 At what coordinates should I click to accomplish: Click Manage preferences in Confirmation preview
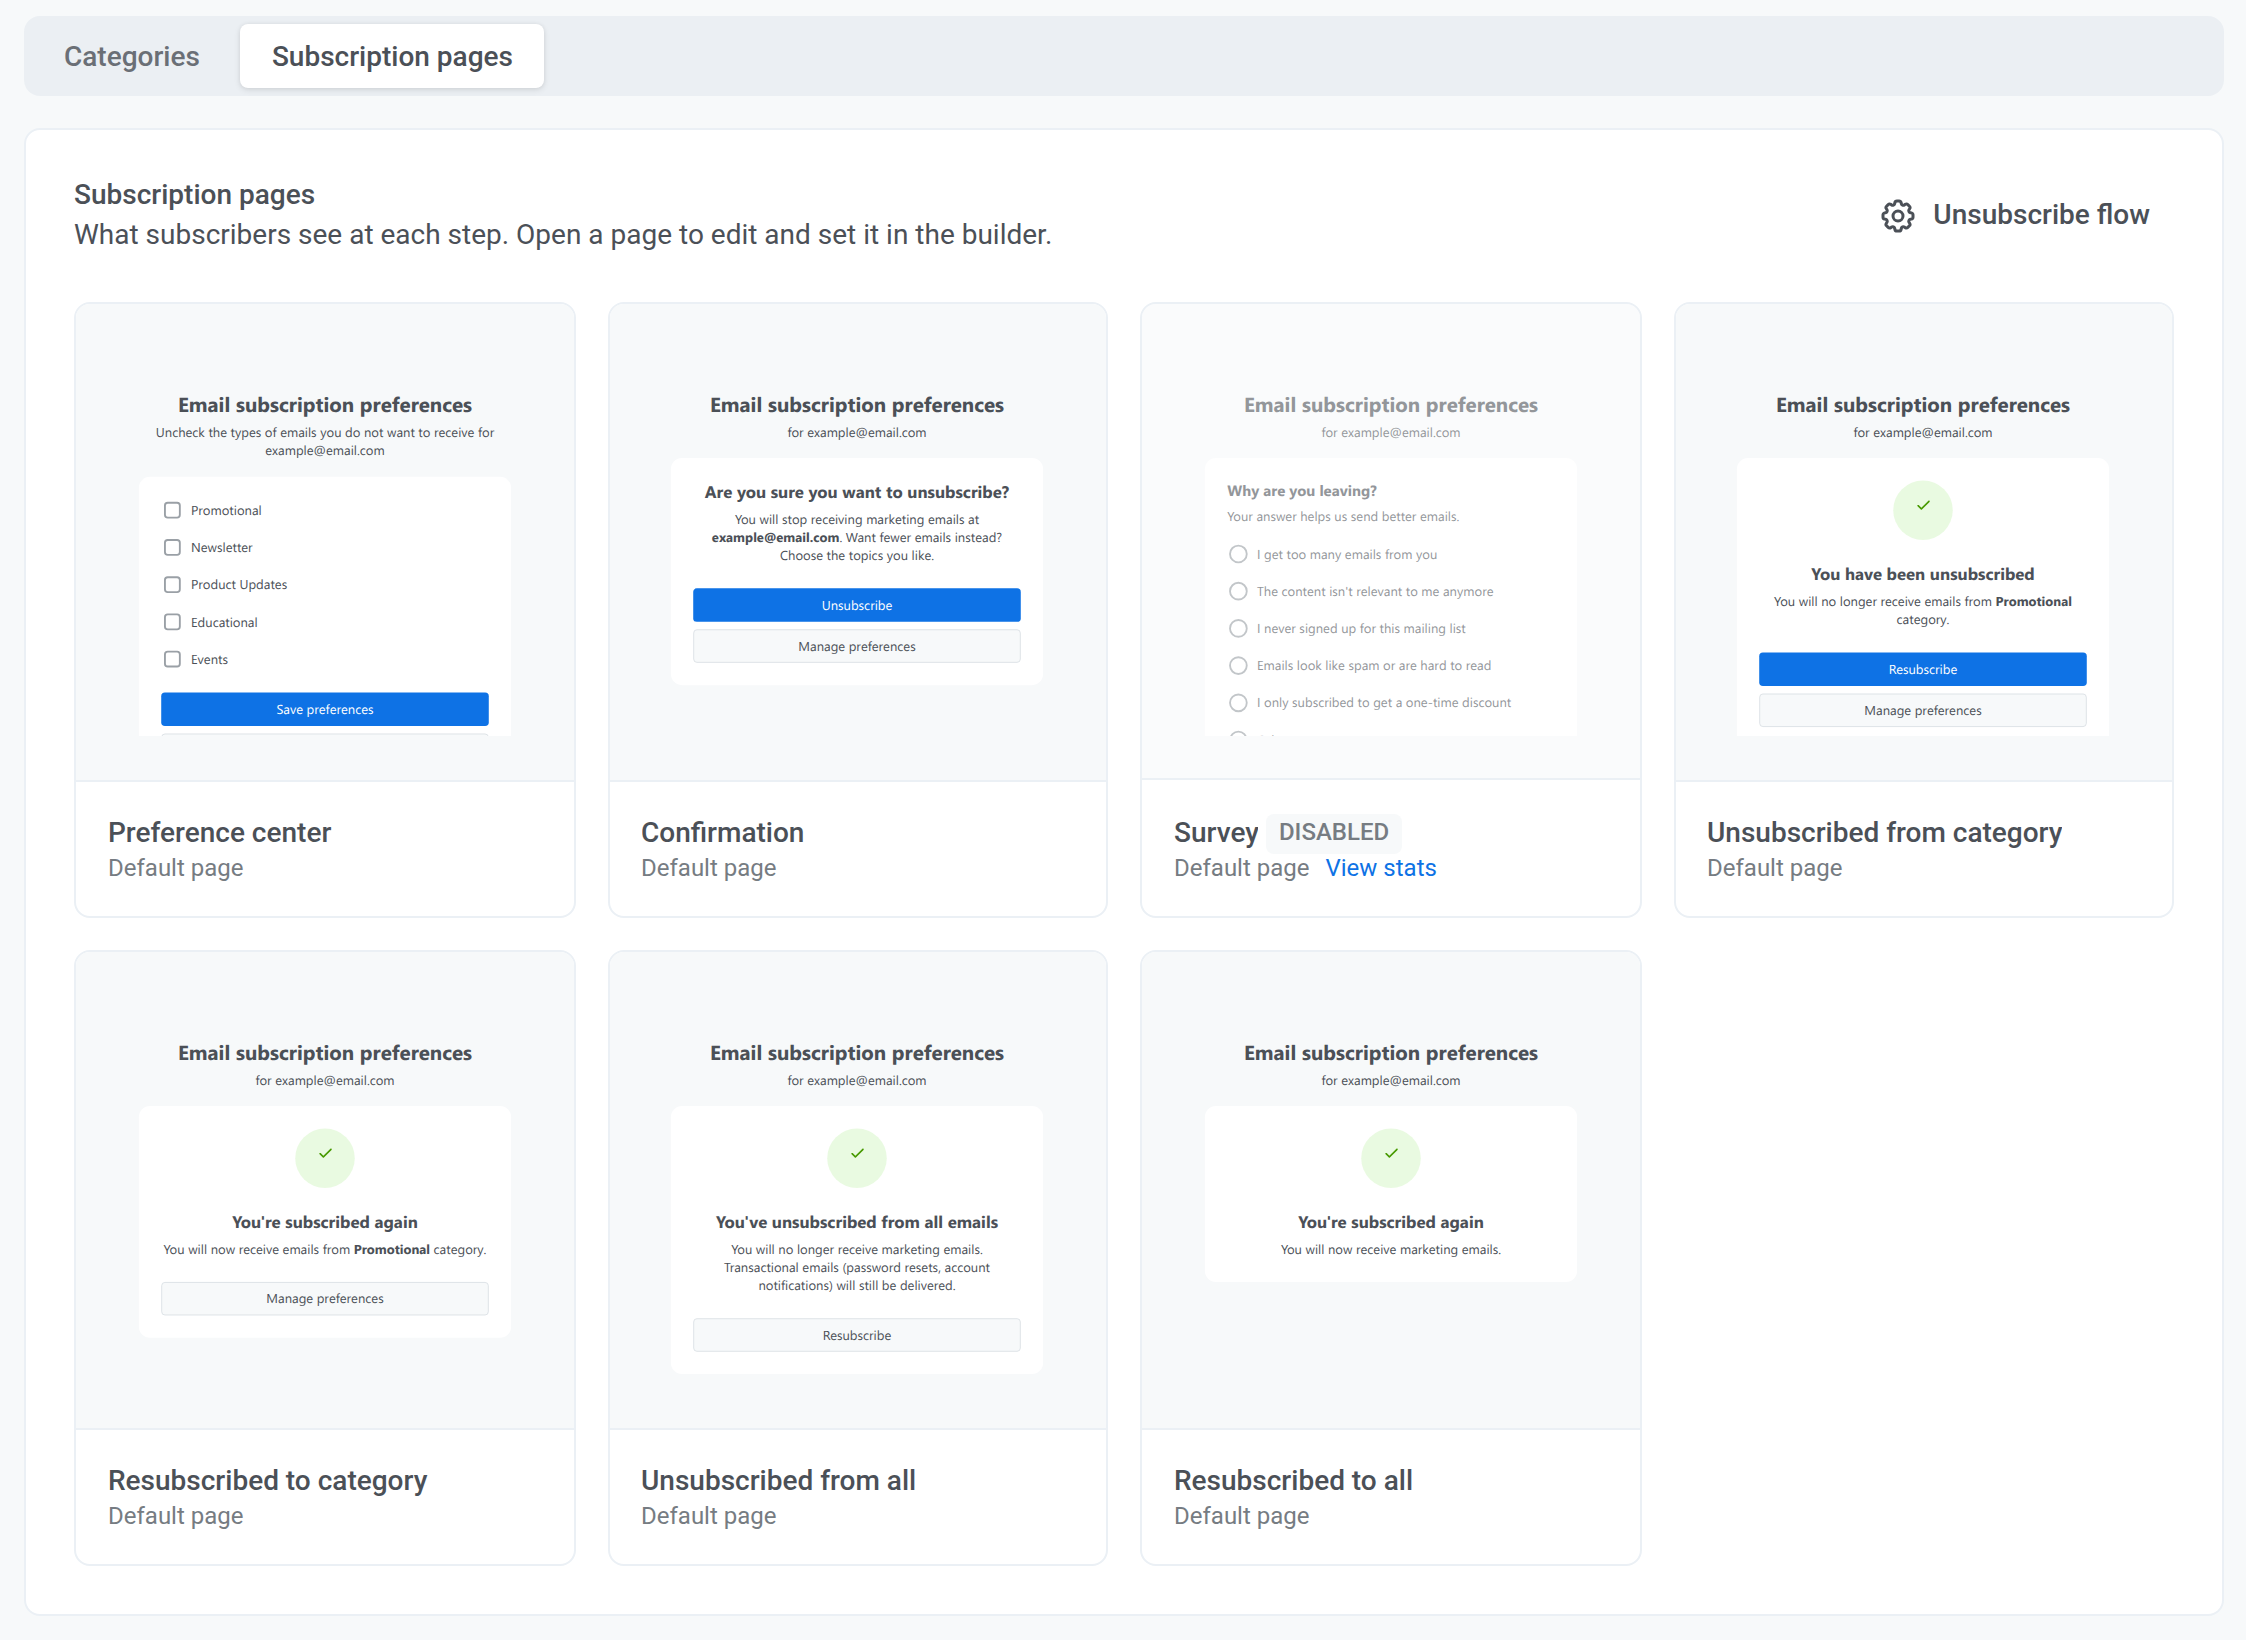pyautogui.click(x=857, y=646)
